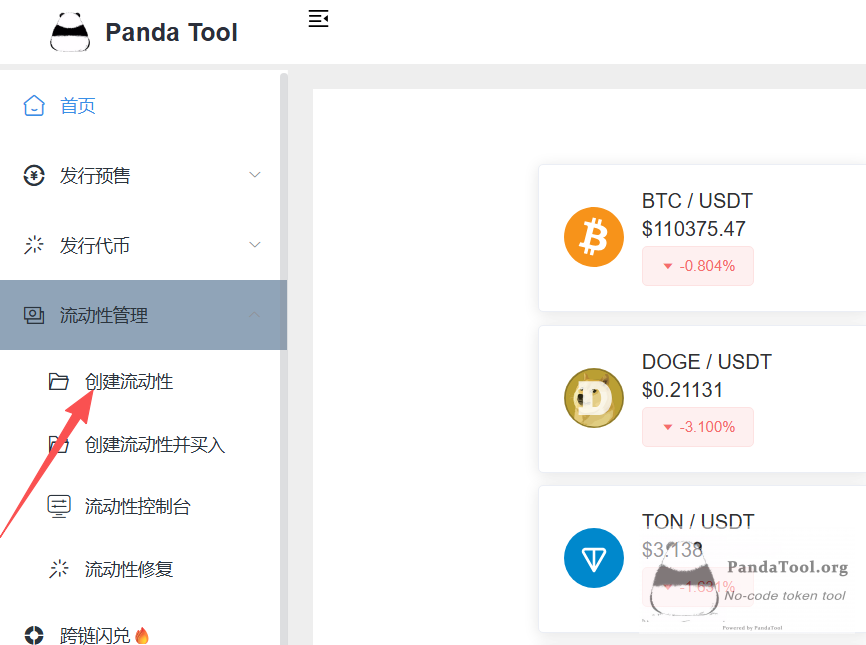Click the DOGE / USDT pair title
Viewport: 866px width, 645px height.
click(706, 362)
